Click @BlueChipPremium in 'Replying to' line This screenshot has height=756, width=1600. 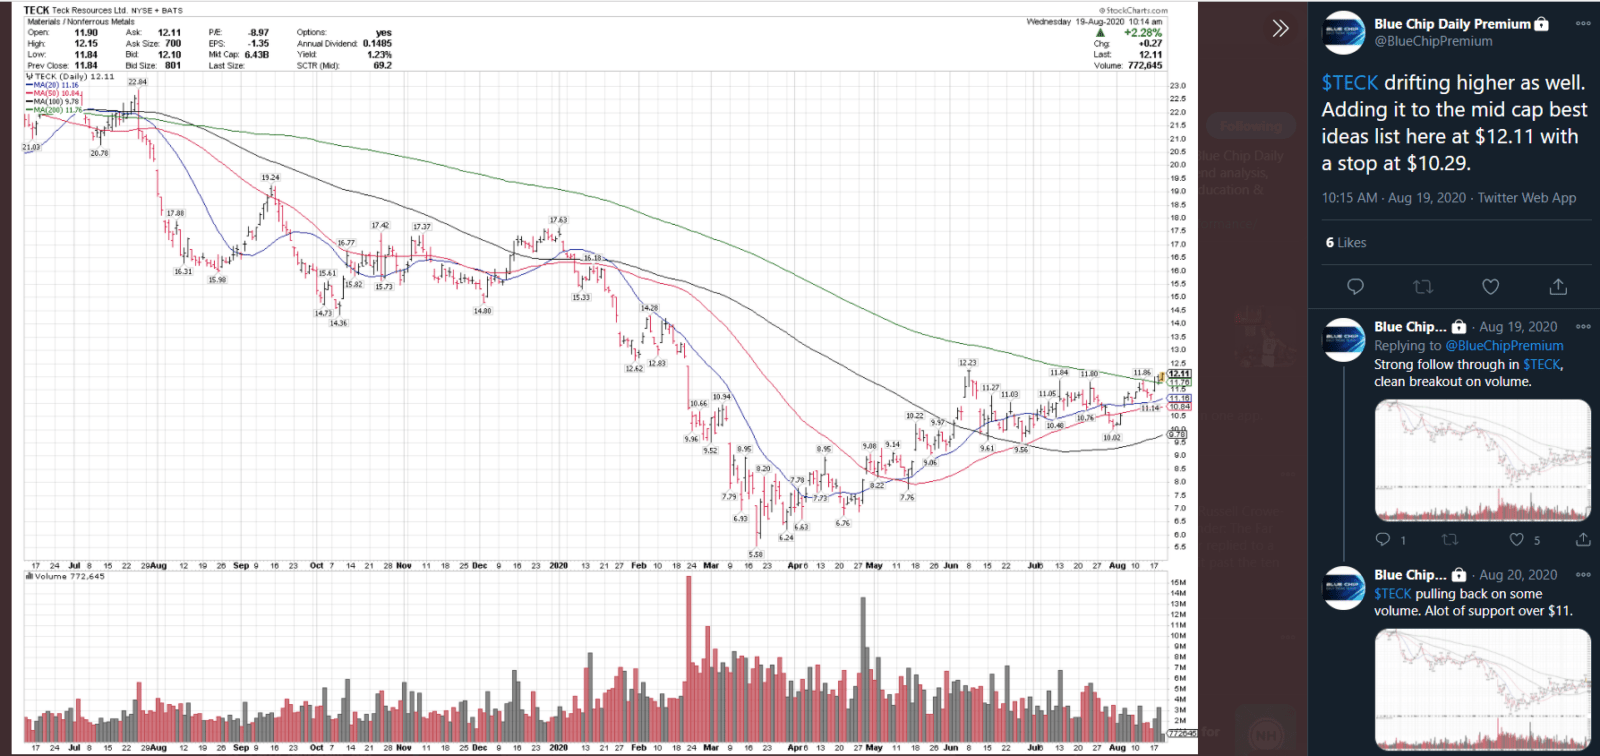(1504, 345)
